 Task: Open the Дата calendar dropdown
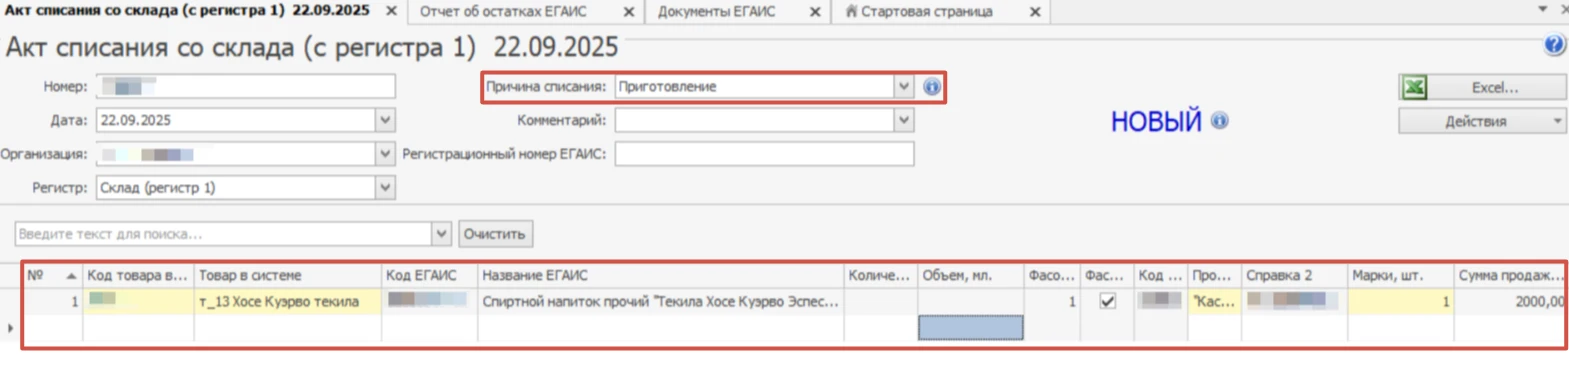(x=385, y=120)
